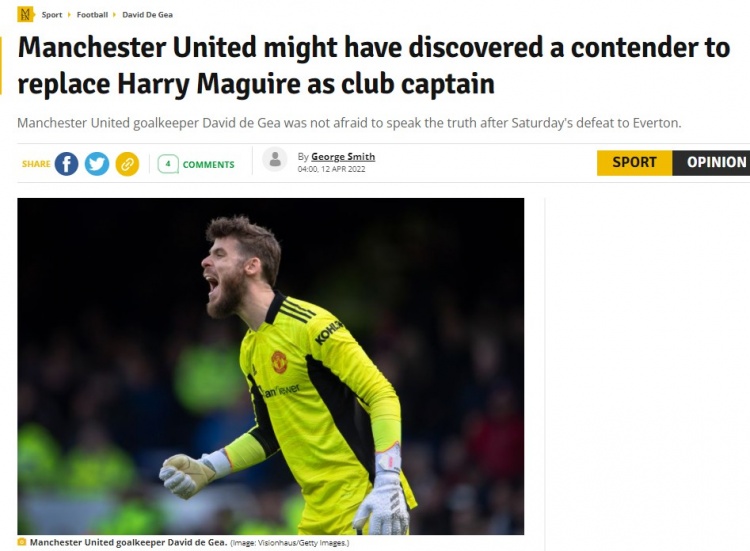Open George Smith author page
750x551 pixels.
click(343, 156)
